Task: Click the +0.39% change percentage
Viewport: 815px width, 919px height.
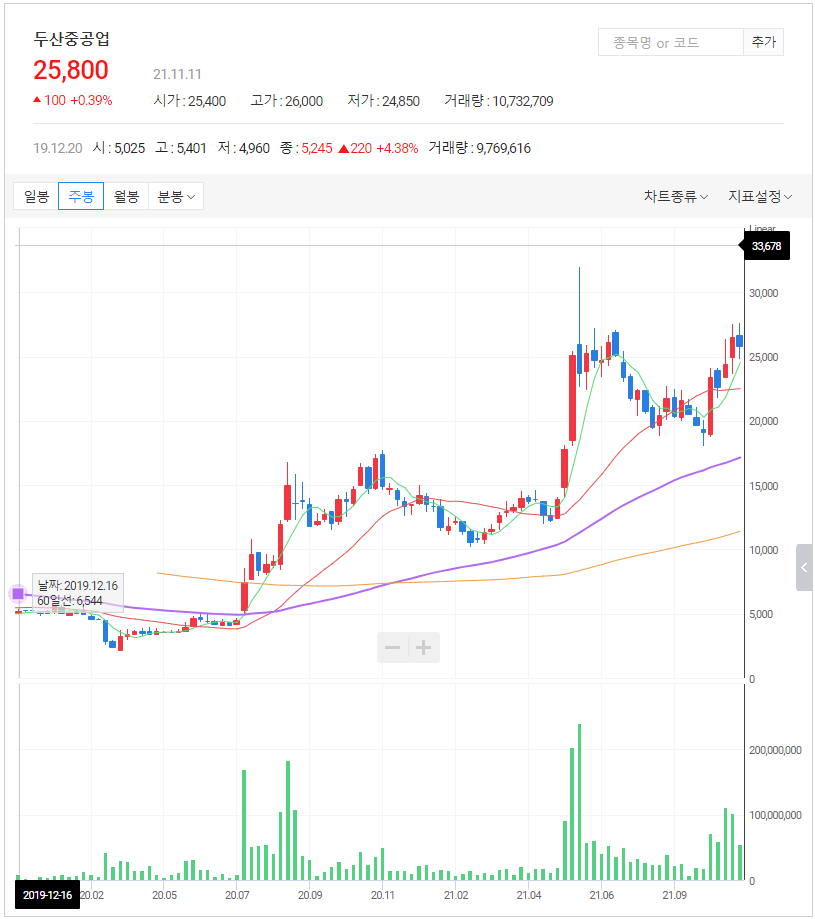Action: click(x=91, y=100)
